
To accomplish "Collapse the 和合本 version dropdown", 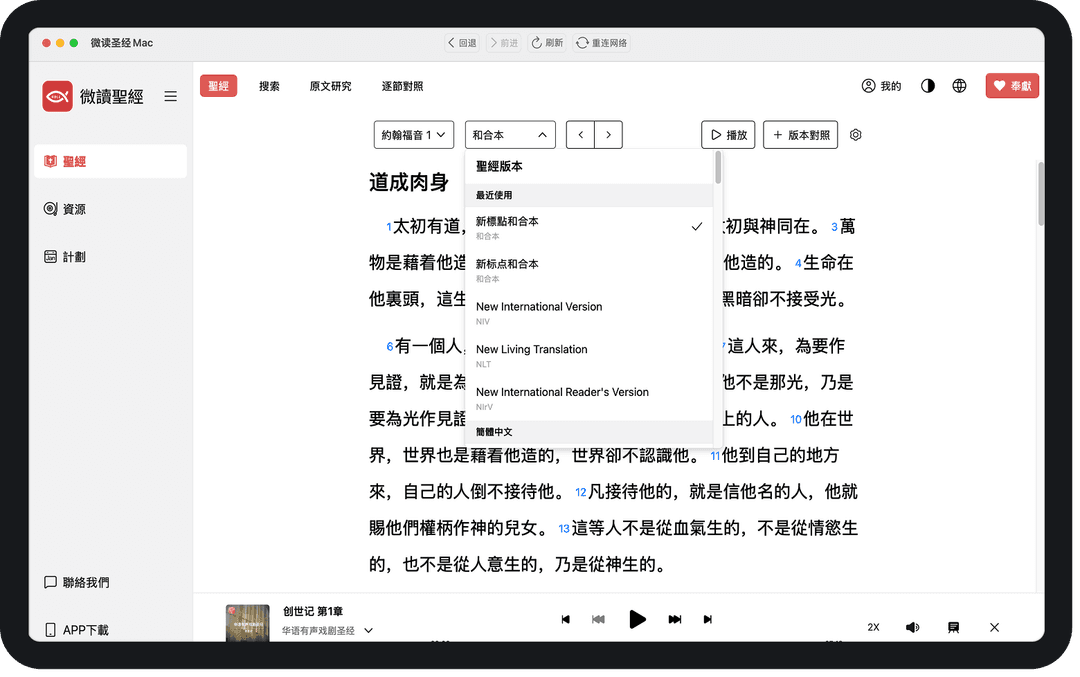I will coord(510,135).
